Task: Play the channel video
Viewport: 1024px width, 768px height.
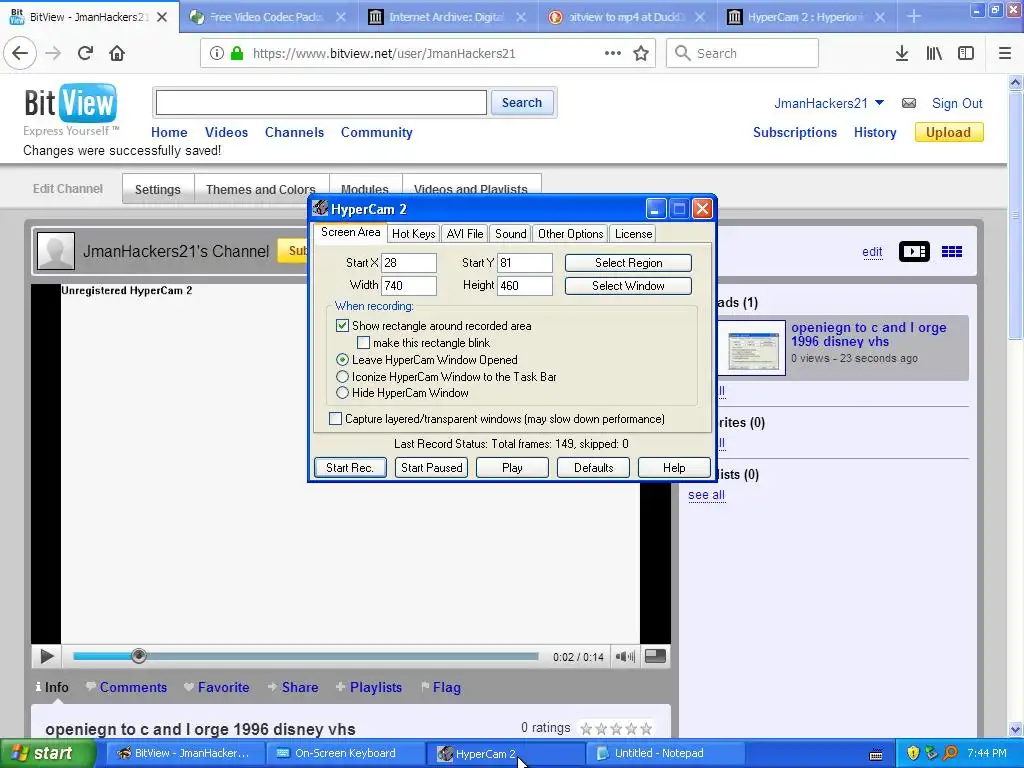Action: point(46,656)
